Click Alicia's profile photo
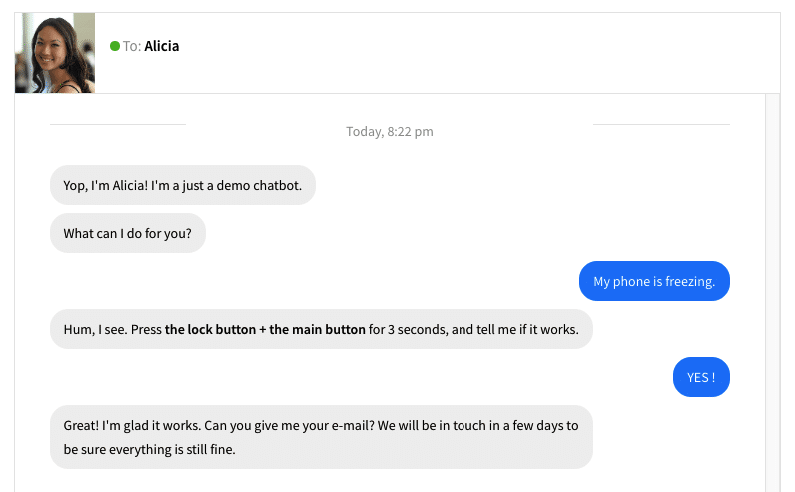Image resolution: width=795 pixels, height=492 pixels. point(55,53)
